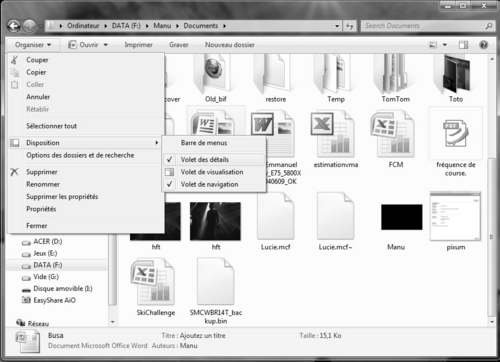
Task: Click the change view icon
Action: click(433, 45)
